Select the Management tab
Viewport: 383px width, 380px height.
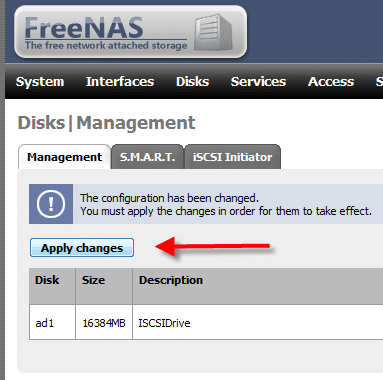point(64,157)
